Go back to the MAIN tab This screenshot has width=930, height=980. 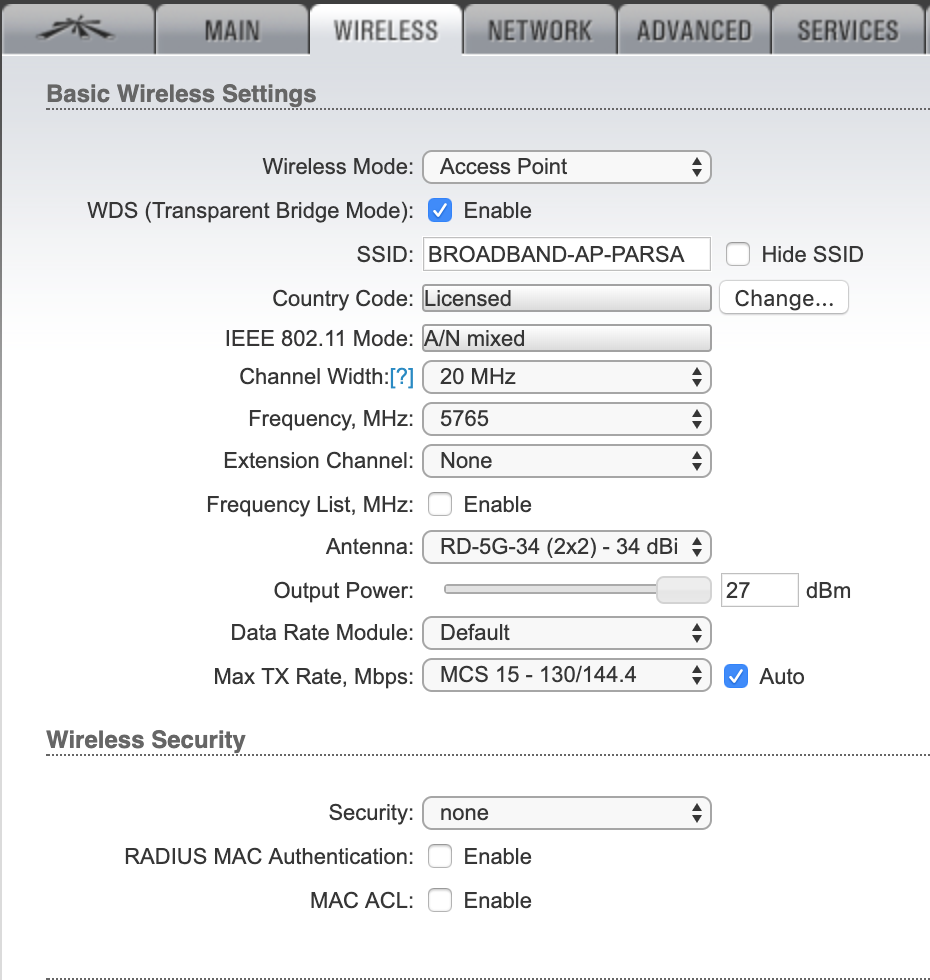232,30
